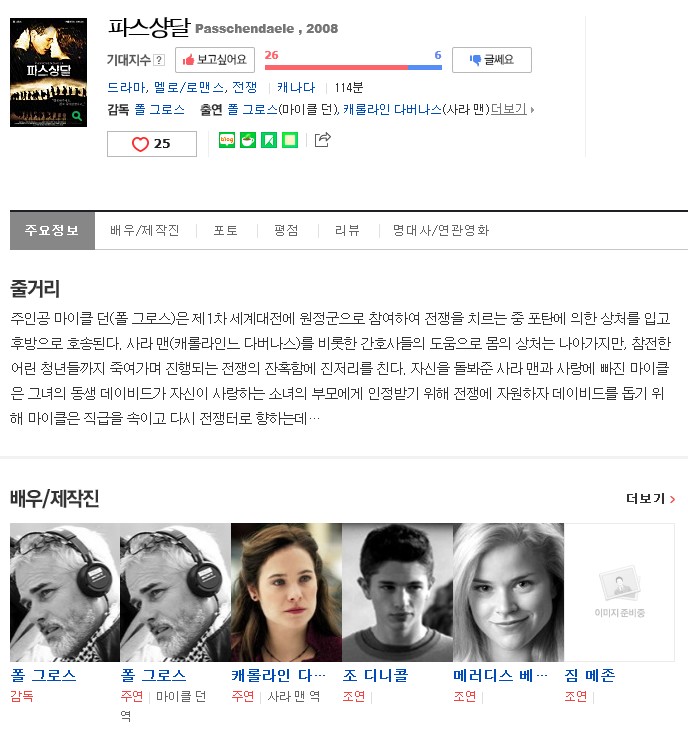Share via green cafe cup icon

coord(248,140)
